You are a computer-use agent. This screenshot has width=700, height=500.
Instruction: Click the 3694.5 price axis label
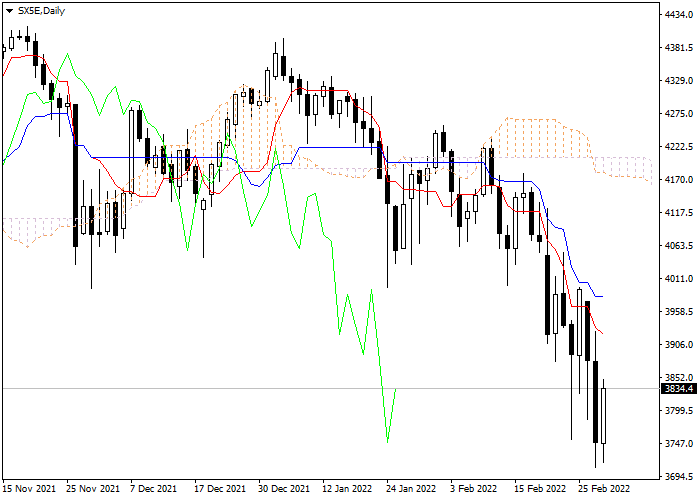(679, 477)
